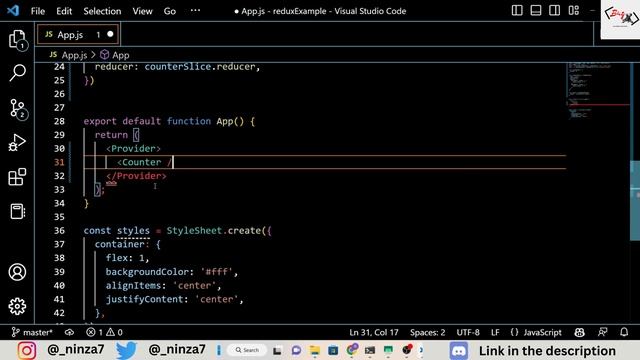
Task: Click the unsaved dot on App.js tab
Action: pyautogui.click(x=110, y=34)
